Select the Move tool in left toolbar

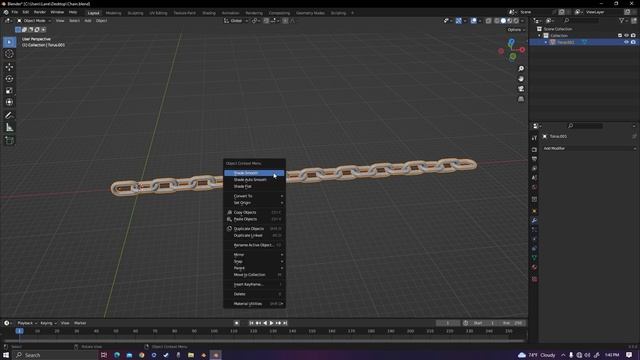[9, 67]
